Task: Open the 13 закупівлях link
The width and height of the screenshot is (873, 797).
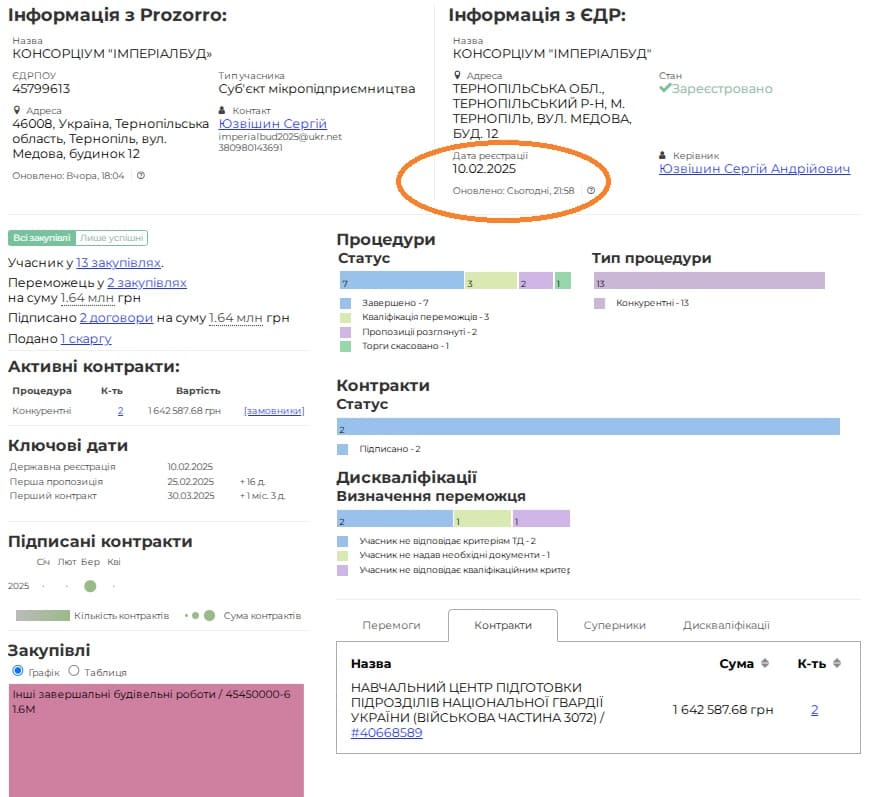Action: (x=118, y=263)
